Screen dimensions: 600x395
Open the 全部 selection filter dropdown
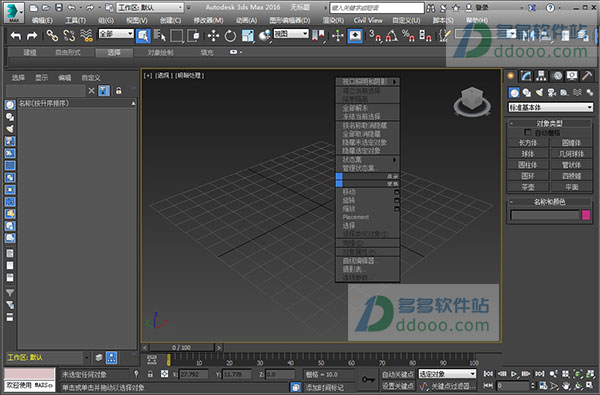click(x=116, y=34)
